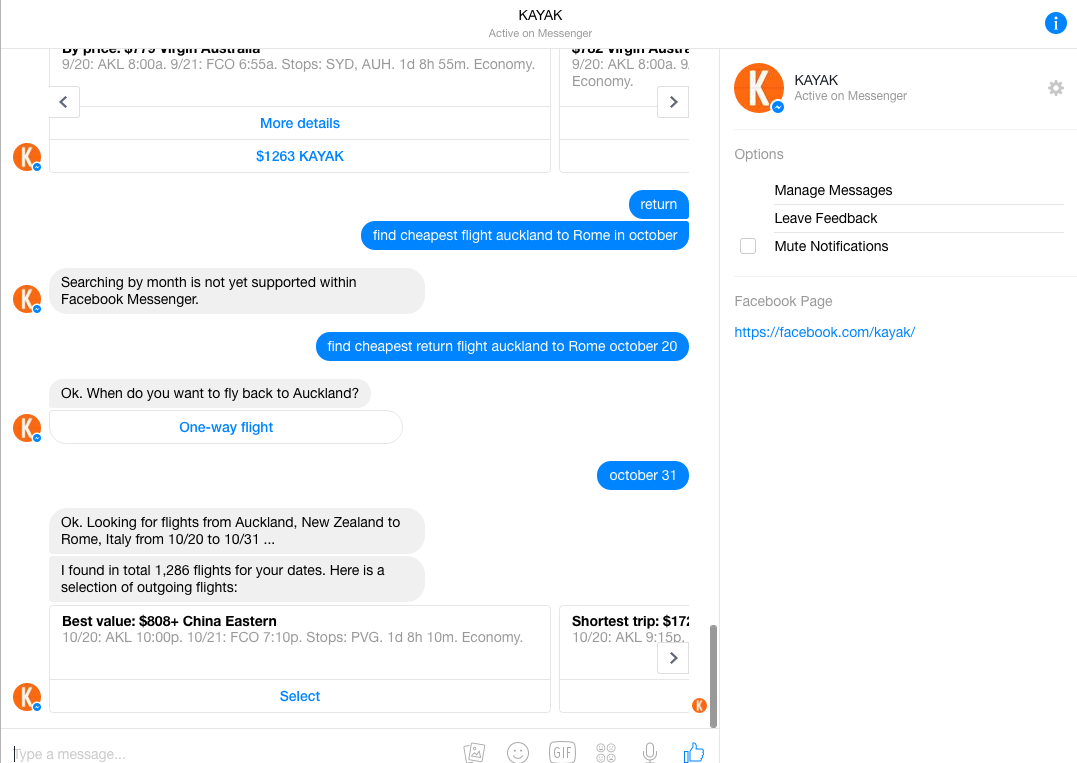
Task: Go to previous flight card in upper carousel
Action: pyautogui.click(x=64, y=102)
